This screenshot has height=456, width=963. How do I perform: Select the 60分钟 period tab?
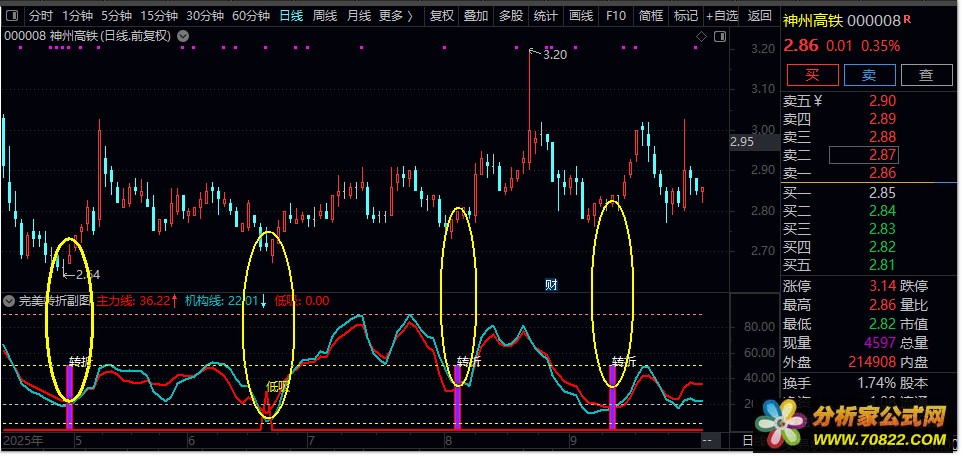[x=251, y=16]
